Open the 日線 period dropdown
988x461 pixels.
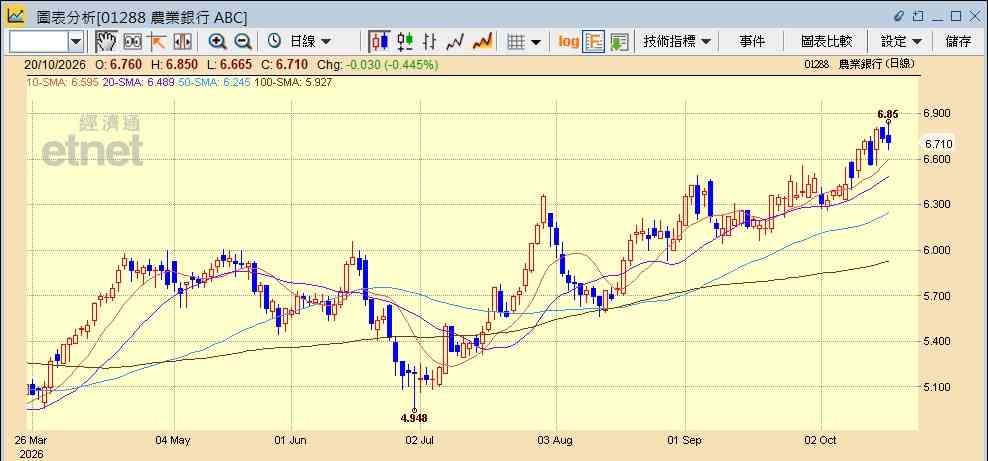tap(310, 42)
